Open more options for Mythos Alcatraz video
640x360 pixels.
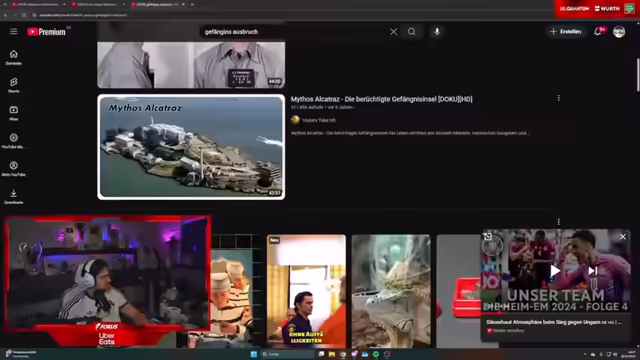(x=558, y=98)
